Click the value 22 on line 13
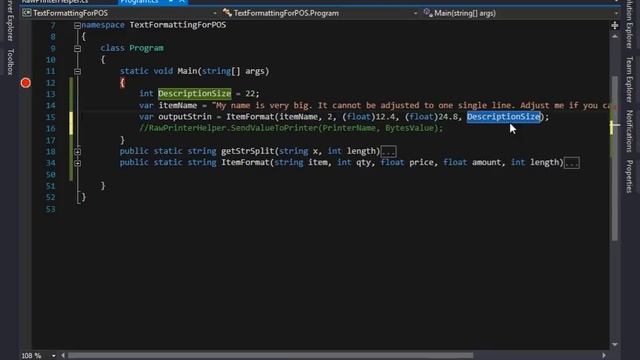 [250, 93]
